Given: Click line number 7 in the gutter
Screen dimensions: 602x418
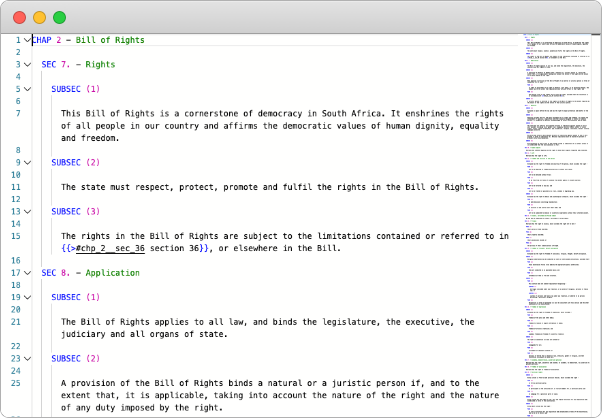Looking at the screenshot, I should coord(18,114).
